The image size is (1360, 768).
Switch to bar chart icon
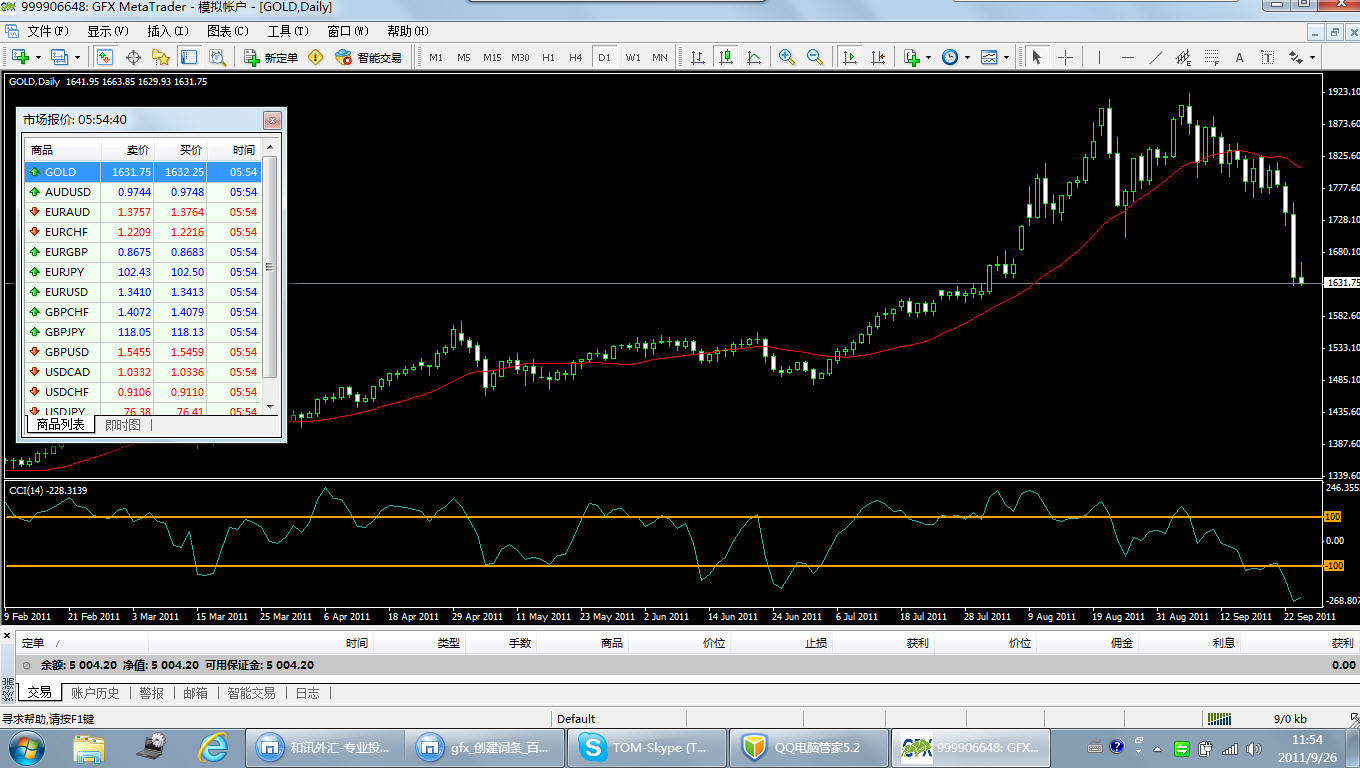(698, 57)
